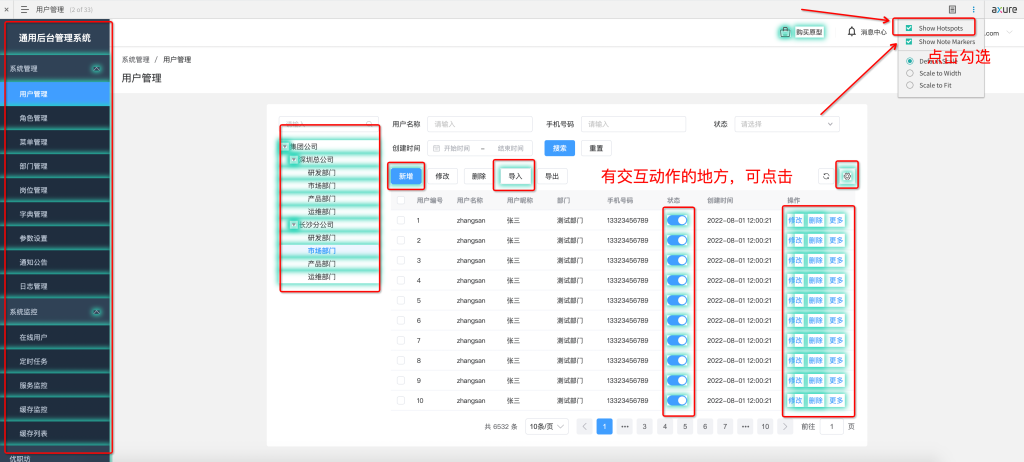Uncheck the Show Hotspots checkbox
1024x462 pixels.
click(x=908, y=28)
